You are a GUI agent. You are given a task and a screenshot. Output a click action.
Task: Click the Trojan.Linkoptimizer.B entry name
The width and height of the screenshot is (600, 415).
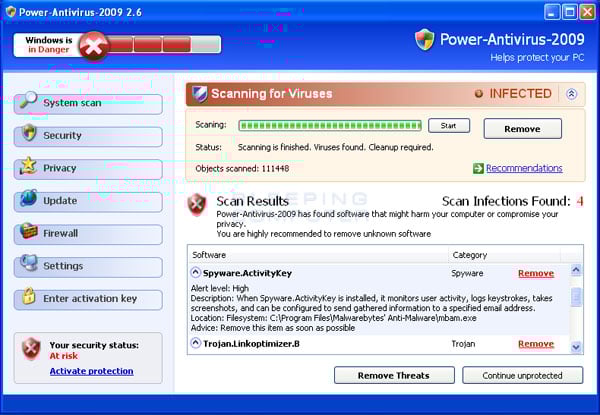[251, 343]
